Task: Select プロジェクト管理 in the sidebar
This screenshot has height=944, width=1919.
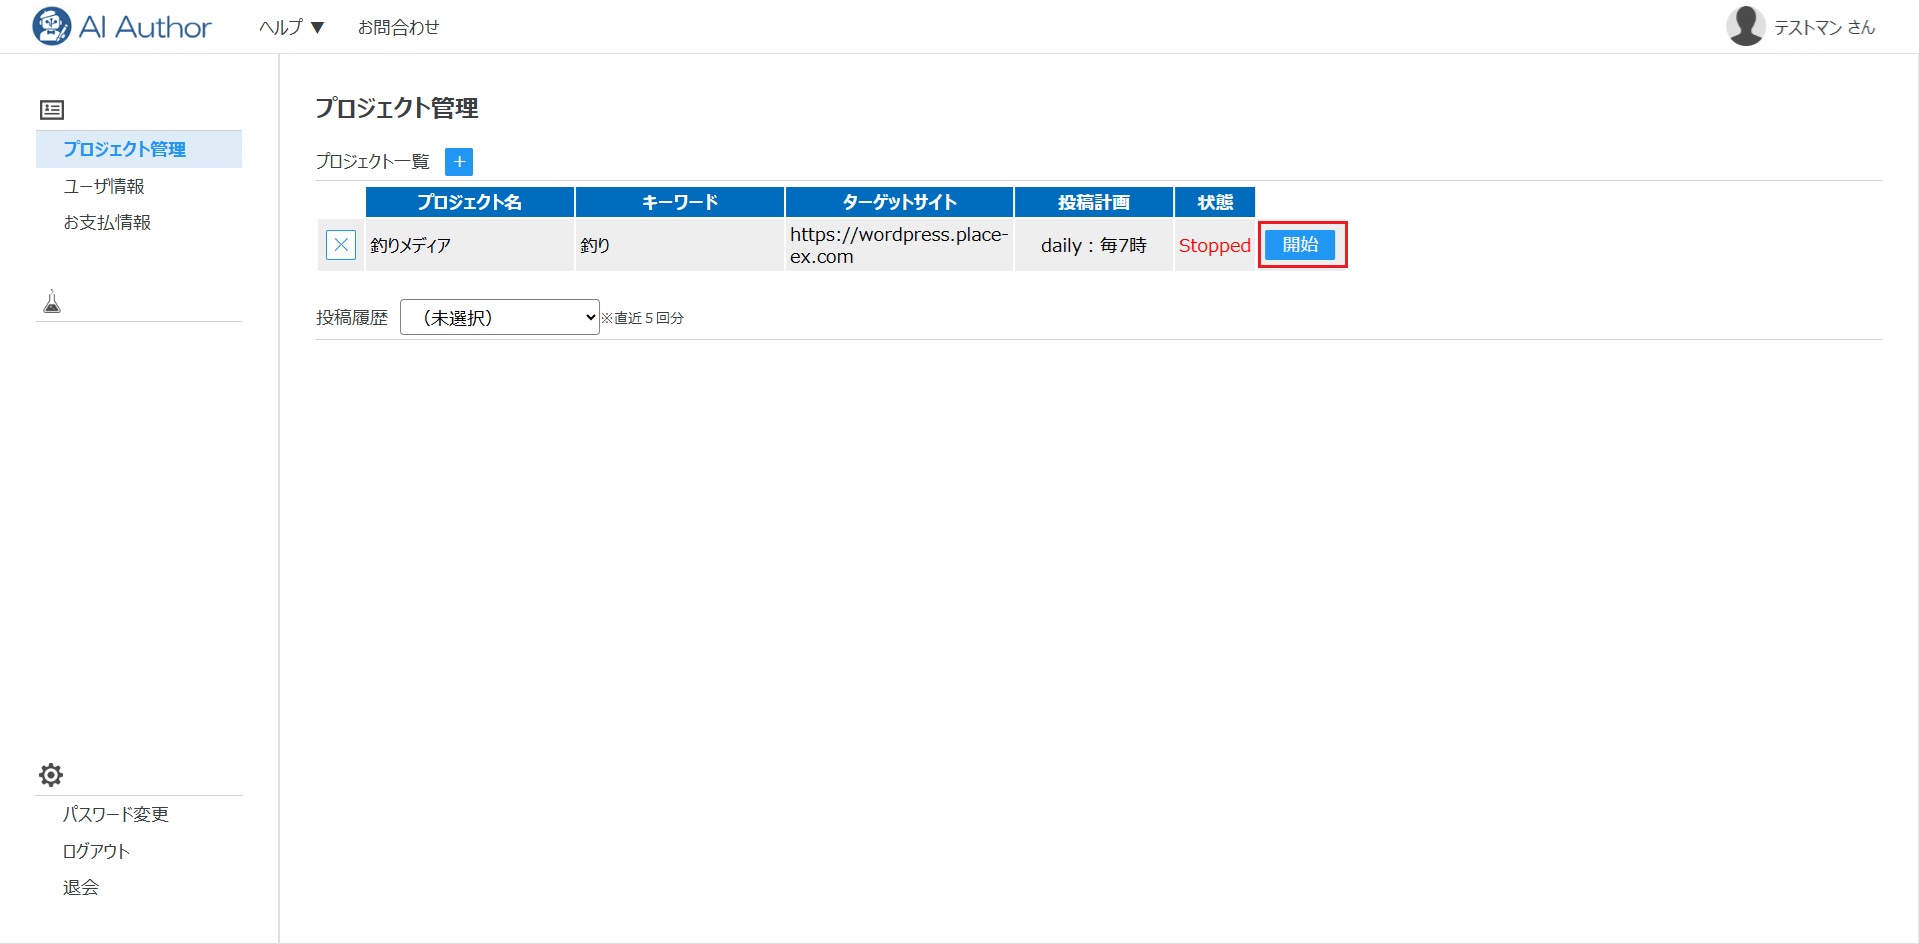Action: 125,149
